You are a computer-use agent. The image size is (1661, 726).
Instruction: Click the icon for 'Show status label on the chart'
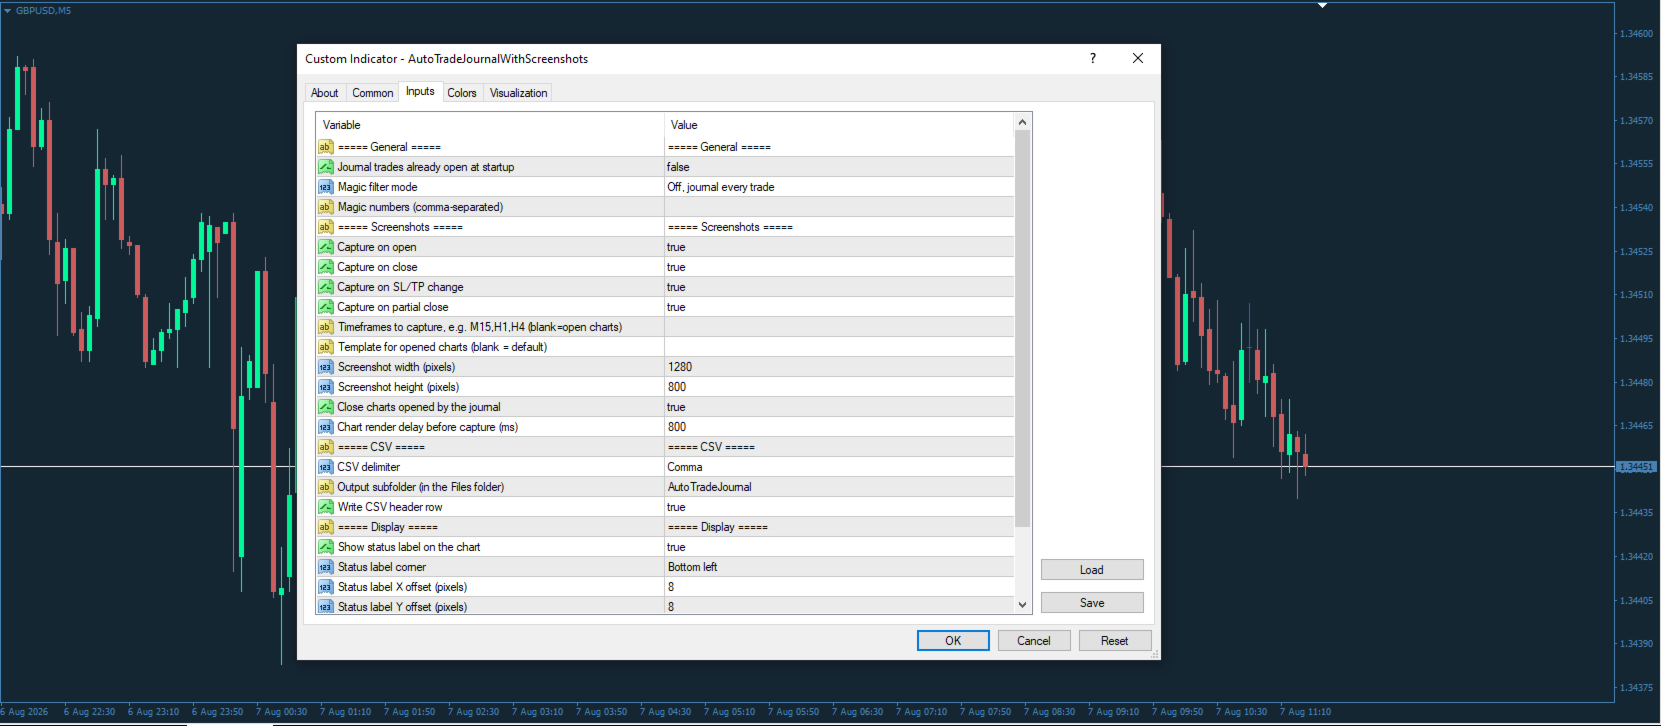(x=325, y=547)
